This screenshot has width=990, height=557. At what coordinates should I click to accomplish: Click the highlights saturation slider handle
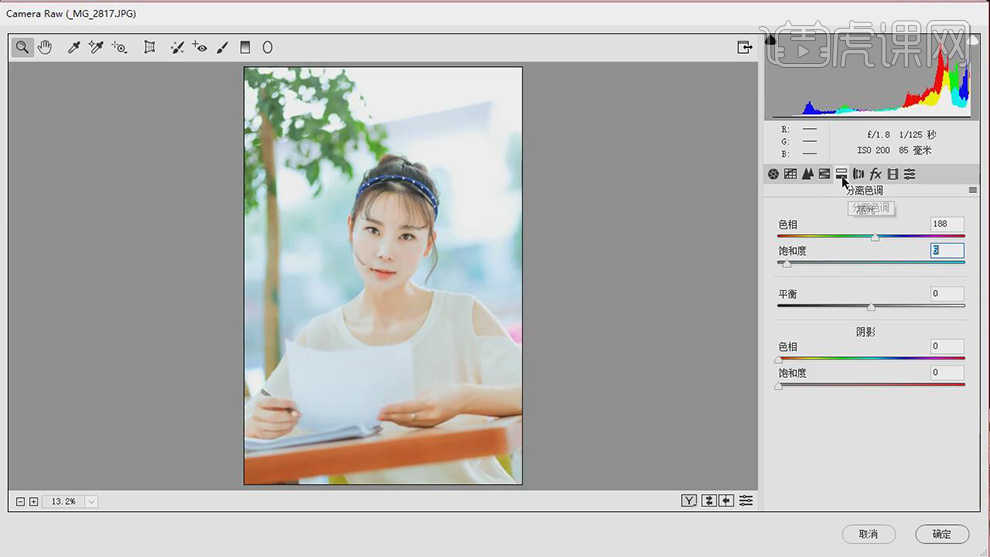point(787,264)
